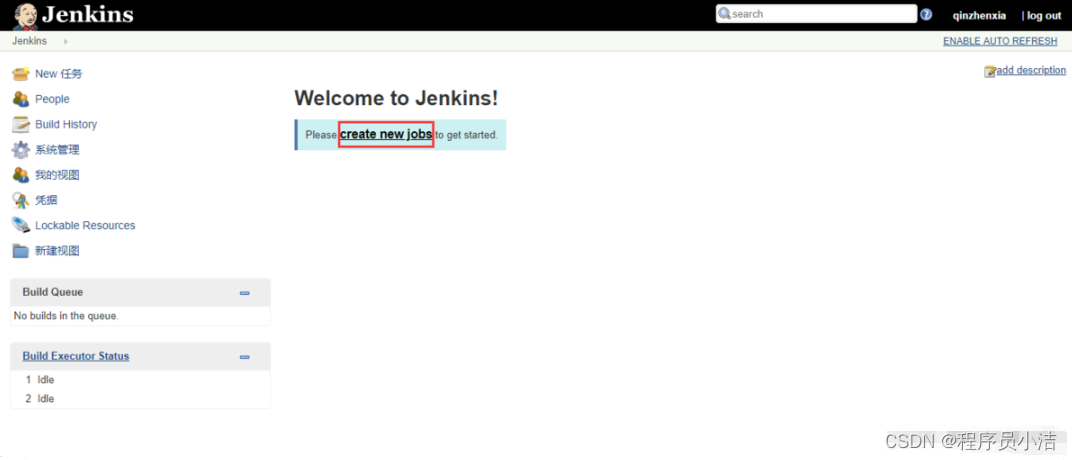The width and height of the screenshot is (1072, 460).
Task: Click the log out link
Action: [x=1044, y=16]
